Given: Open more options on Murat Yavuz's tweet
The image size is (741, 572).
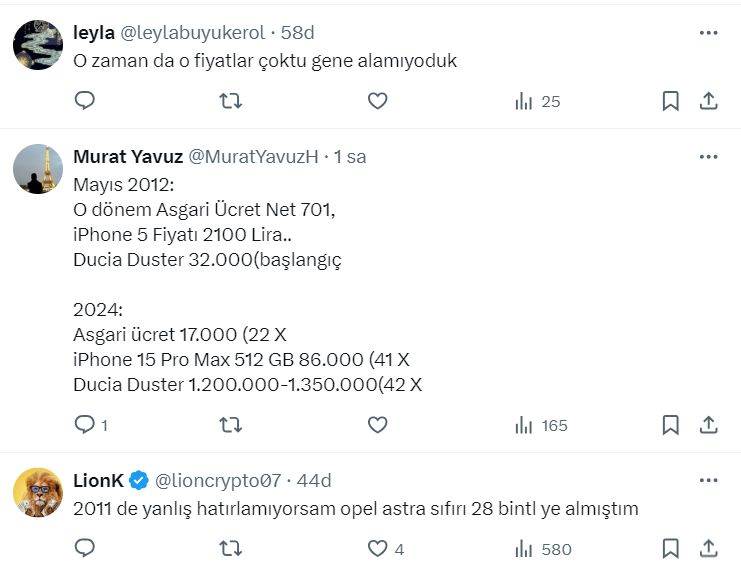Looking at the screenshot, I should point(708,157).
